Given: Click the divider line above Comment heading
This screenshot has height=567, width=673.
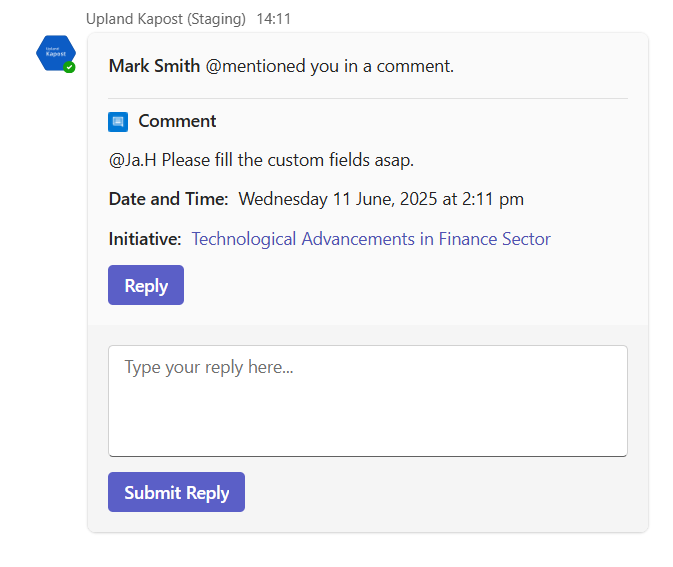Looking at the screenshot, I should 368,98.
